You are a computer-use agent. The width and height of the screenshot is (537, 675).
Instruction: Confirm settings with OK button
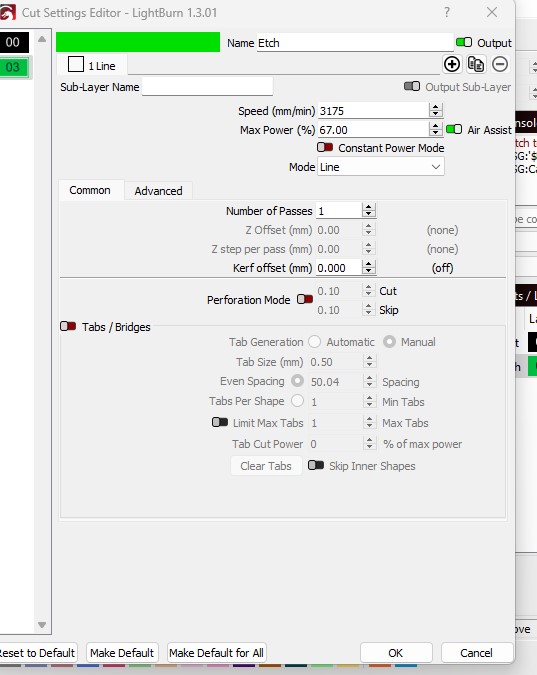(x=396, y=653)
